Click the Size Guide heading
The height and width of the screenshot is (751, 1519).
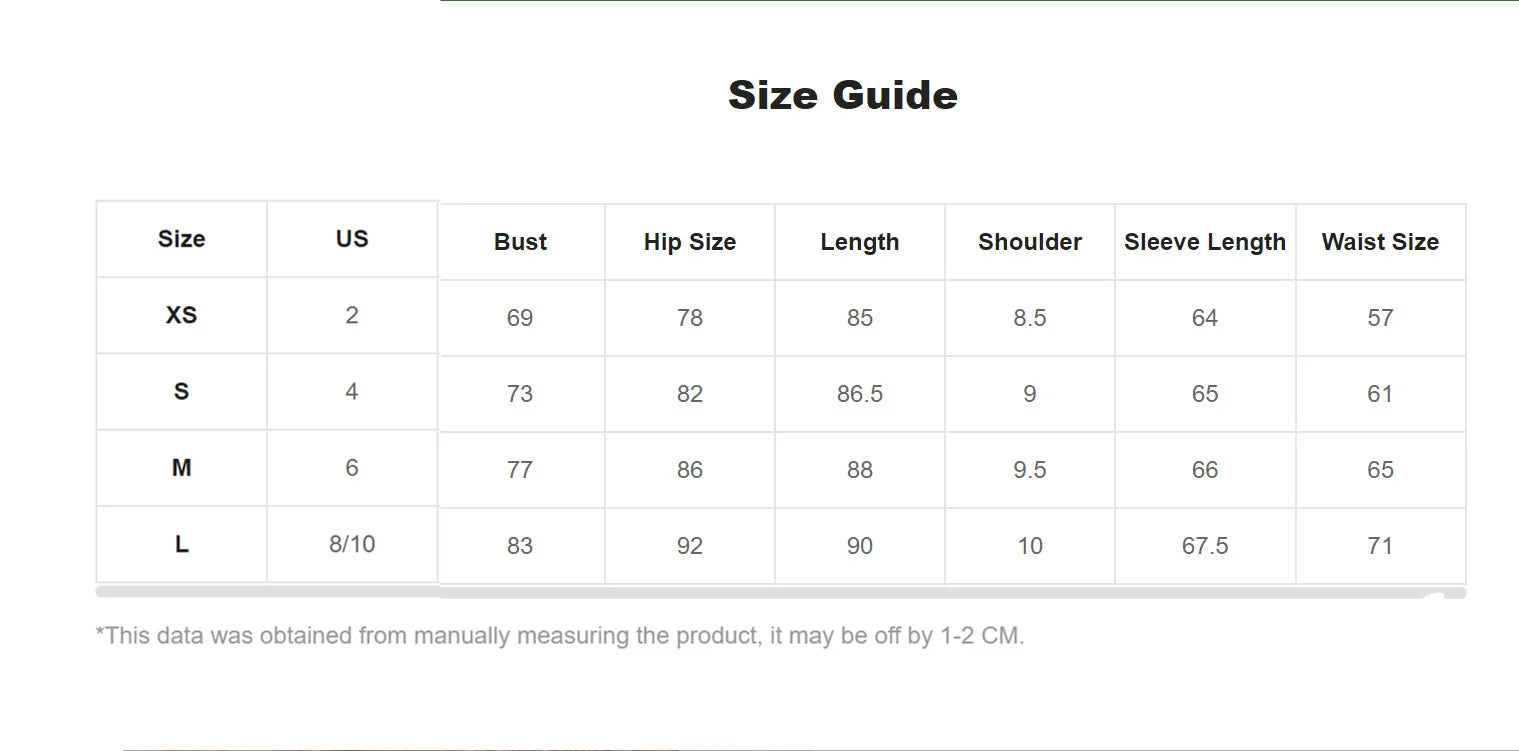[843, 96]
